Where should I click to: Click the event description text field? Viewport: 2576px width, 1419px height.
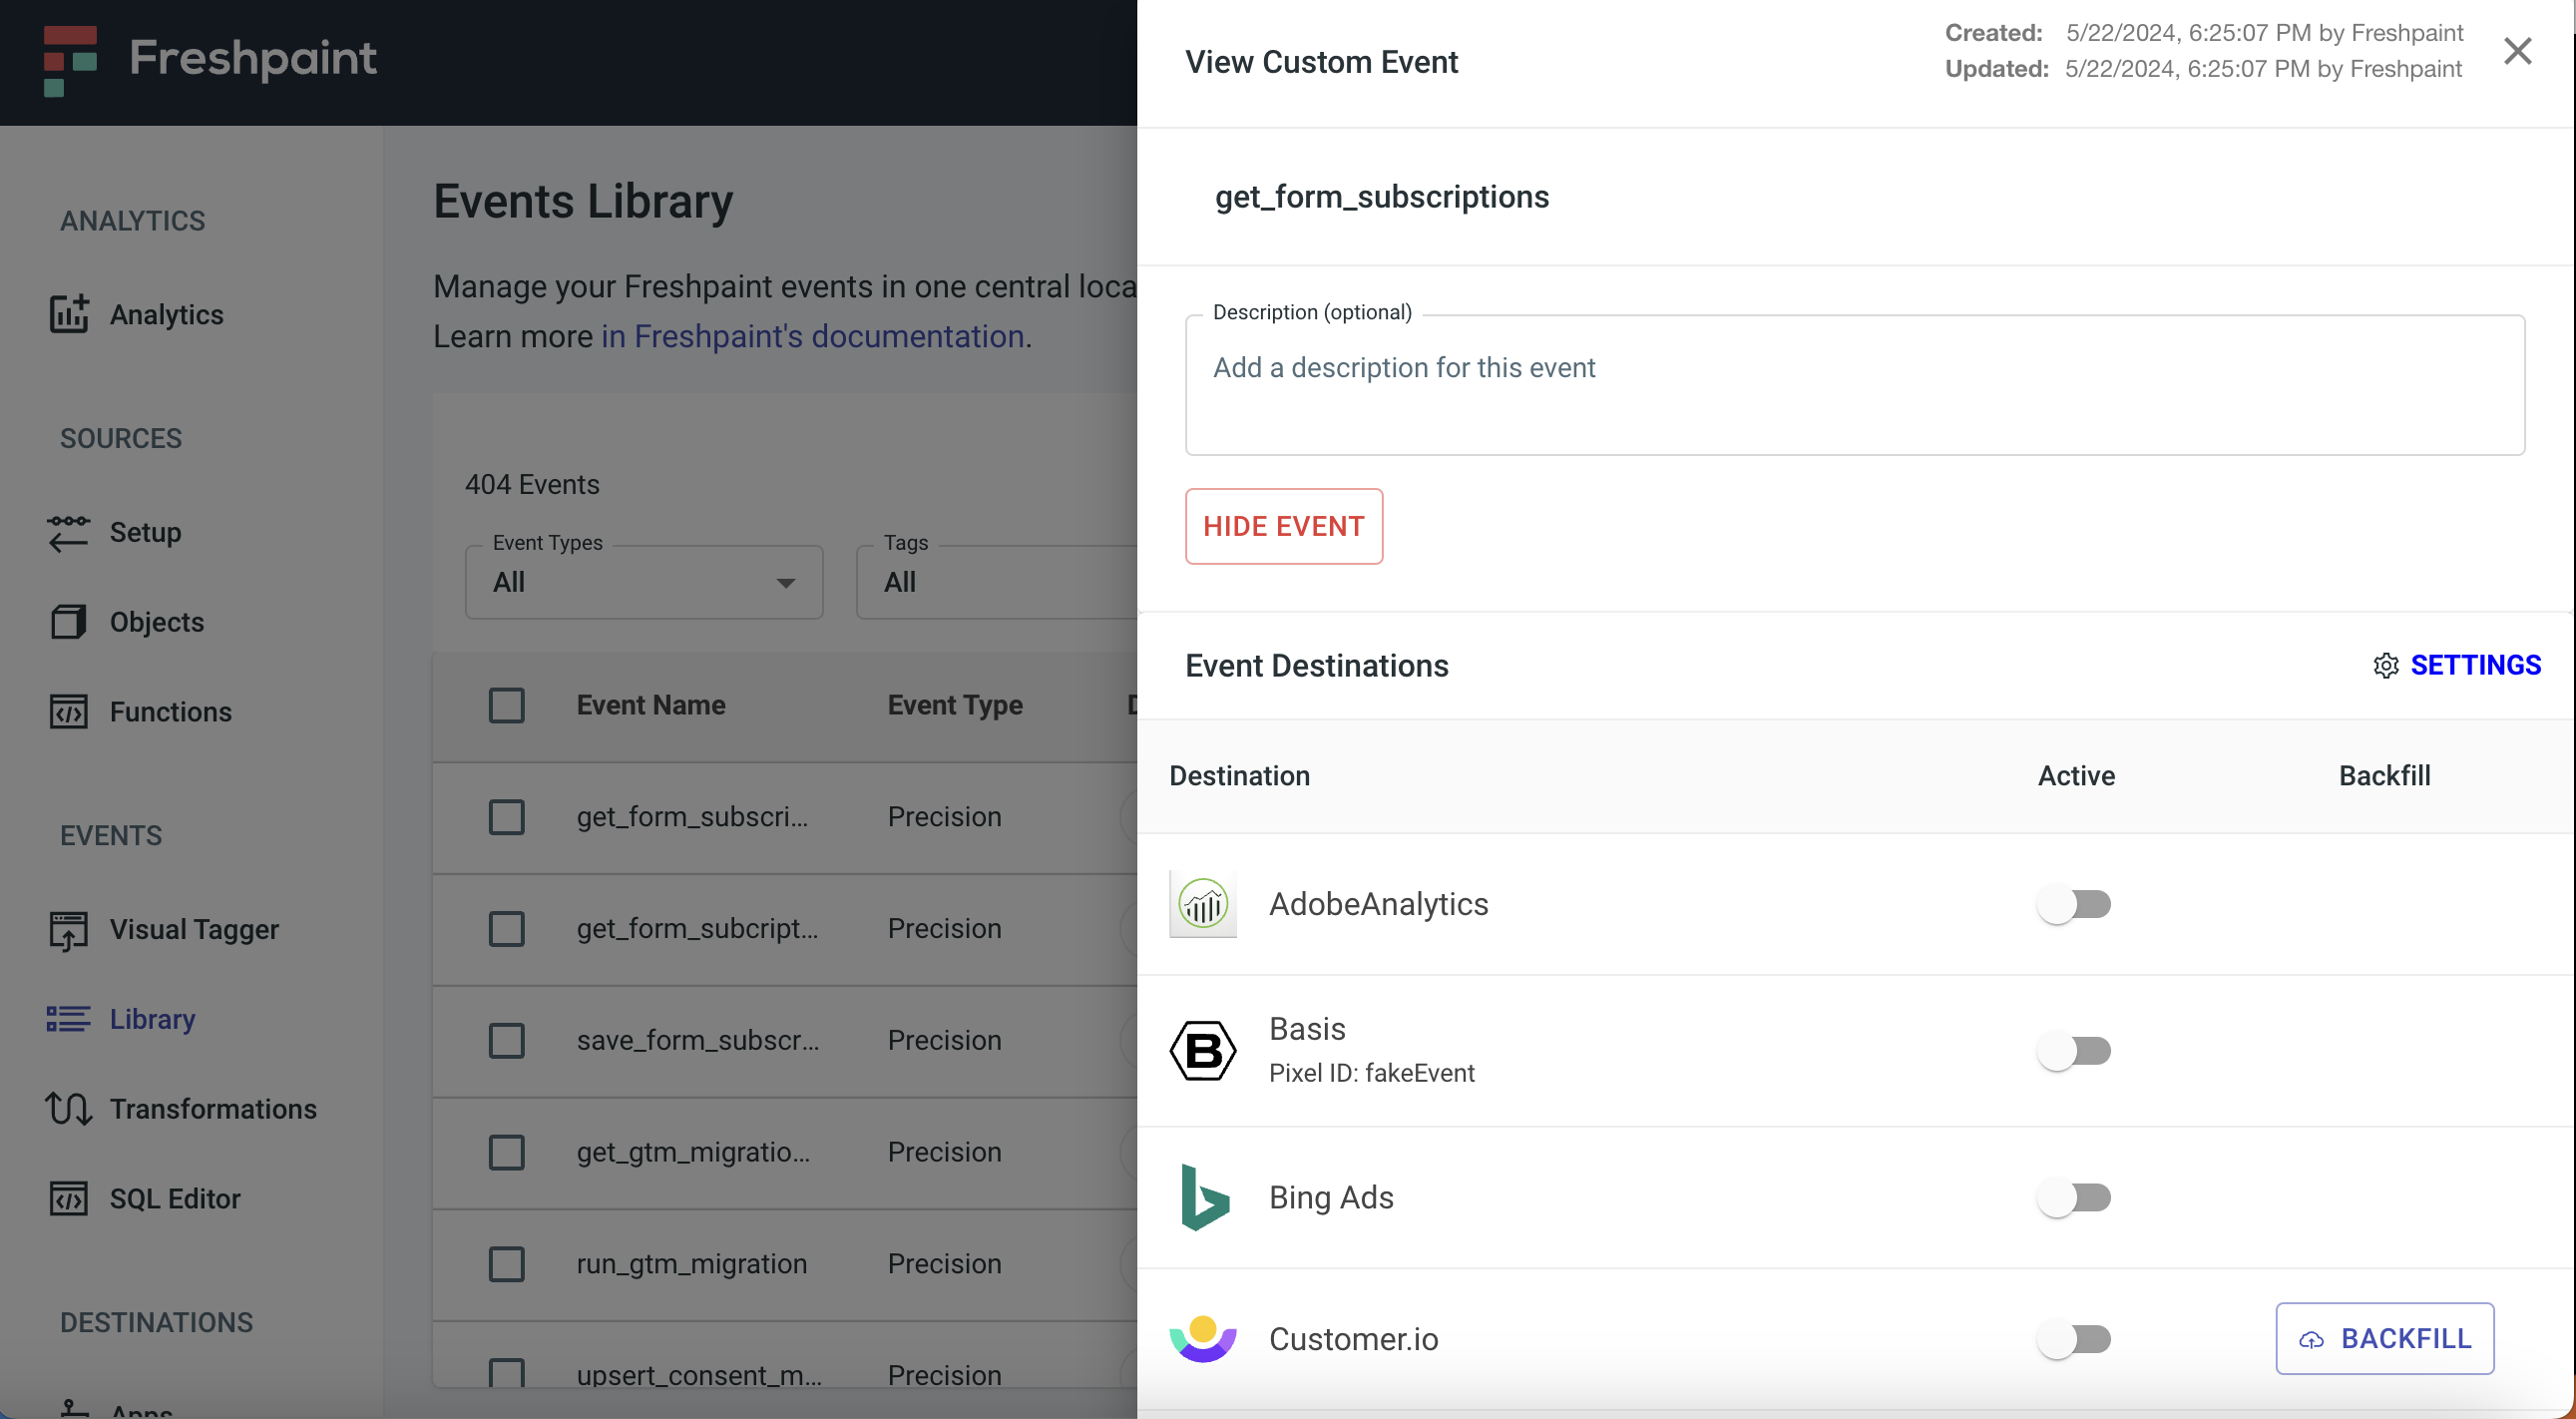pyautogui.click(x=1855, y=385)
